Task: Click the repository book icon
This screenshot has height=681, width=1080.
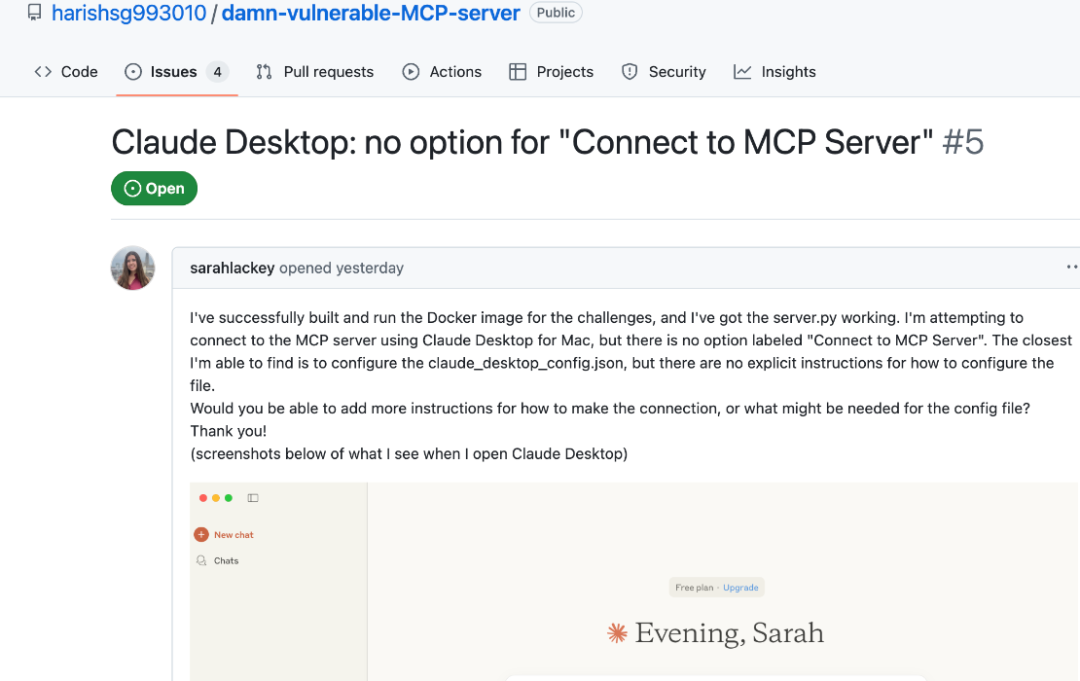Action: tap(34, 12)
